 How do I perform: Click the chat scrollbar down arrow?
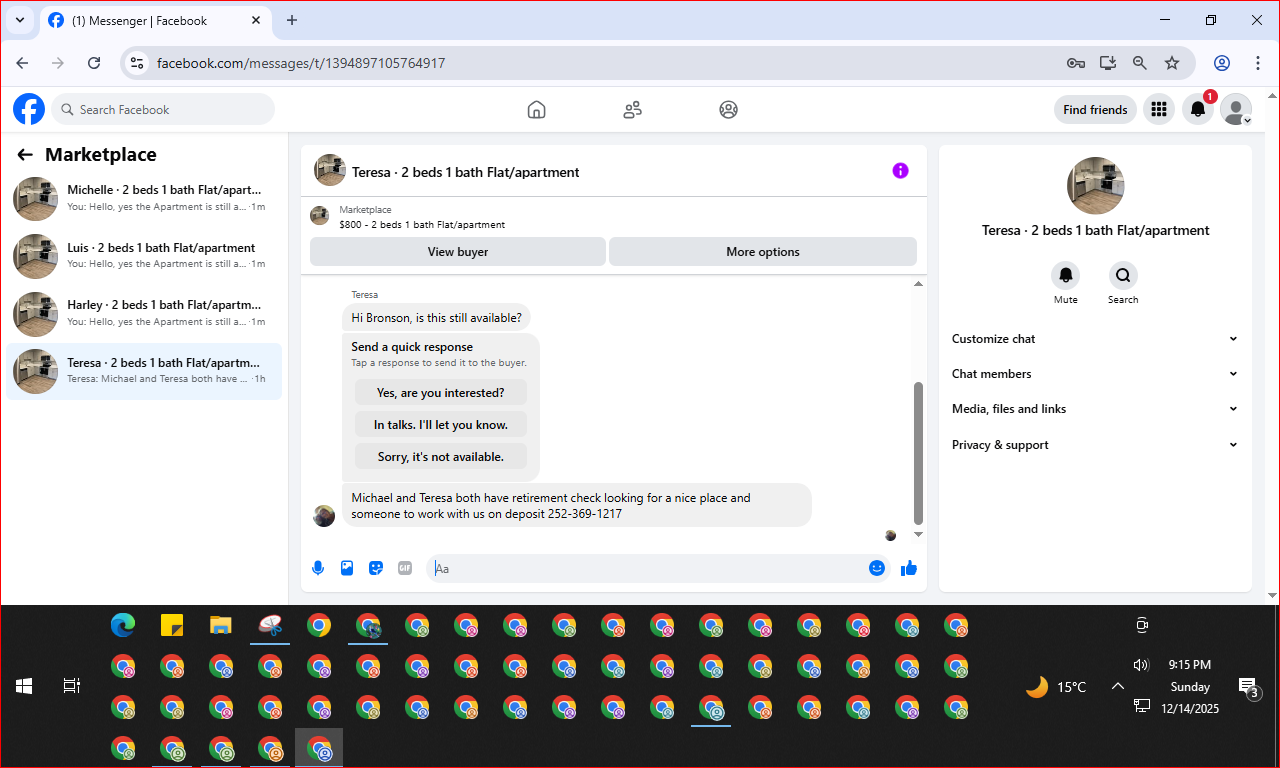918,534
